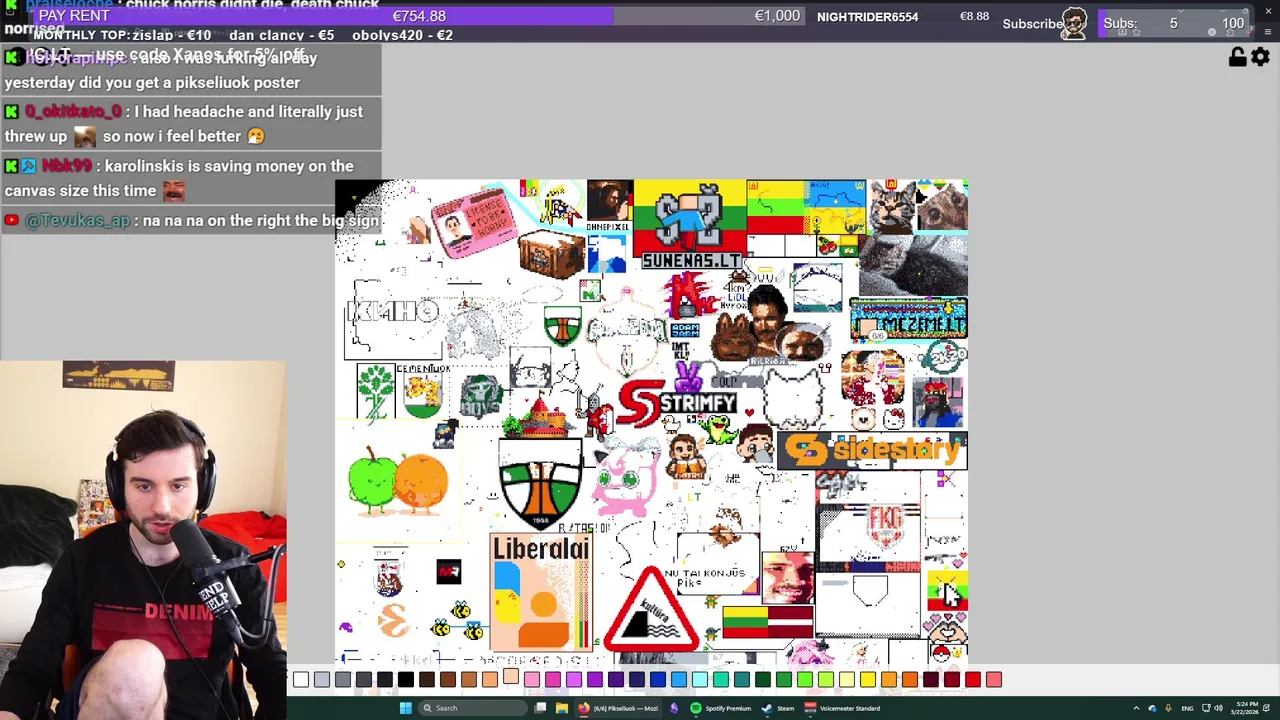Open network status tray icon
This screenshot has width=1280, height=720.
[x=1206, y=708]
